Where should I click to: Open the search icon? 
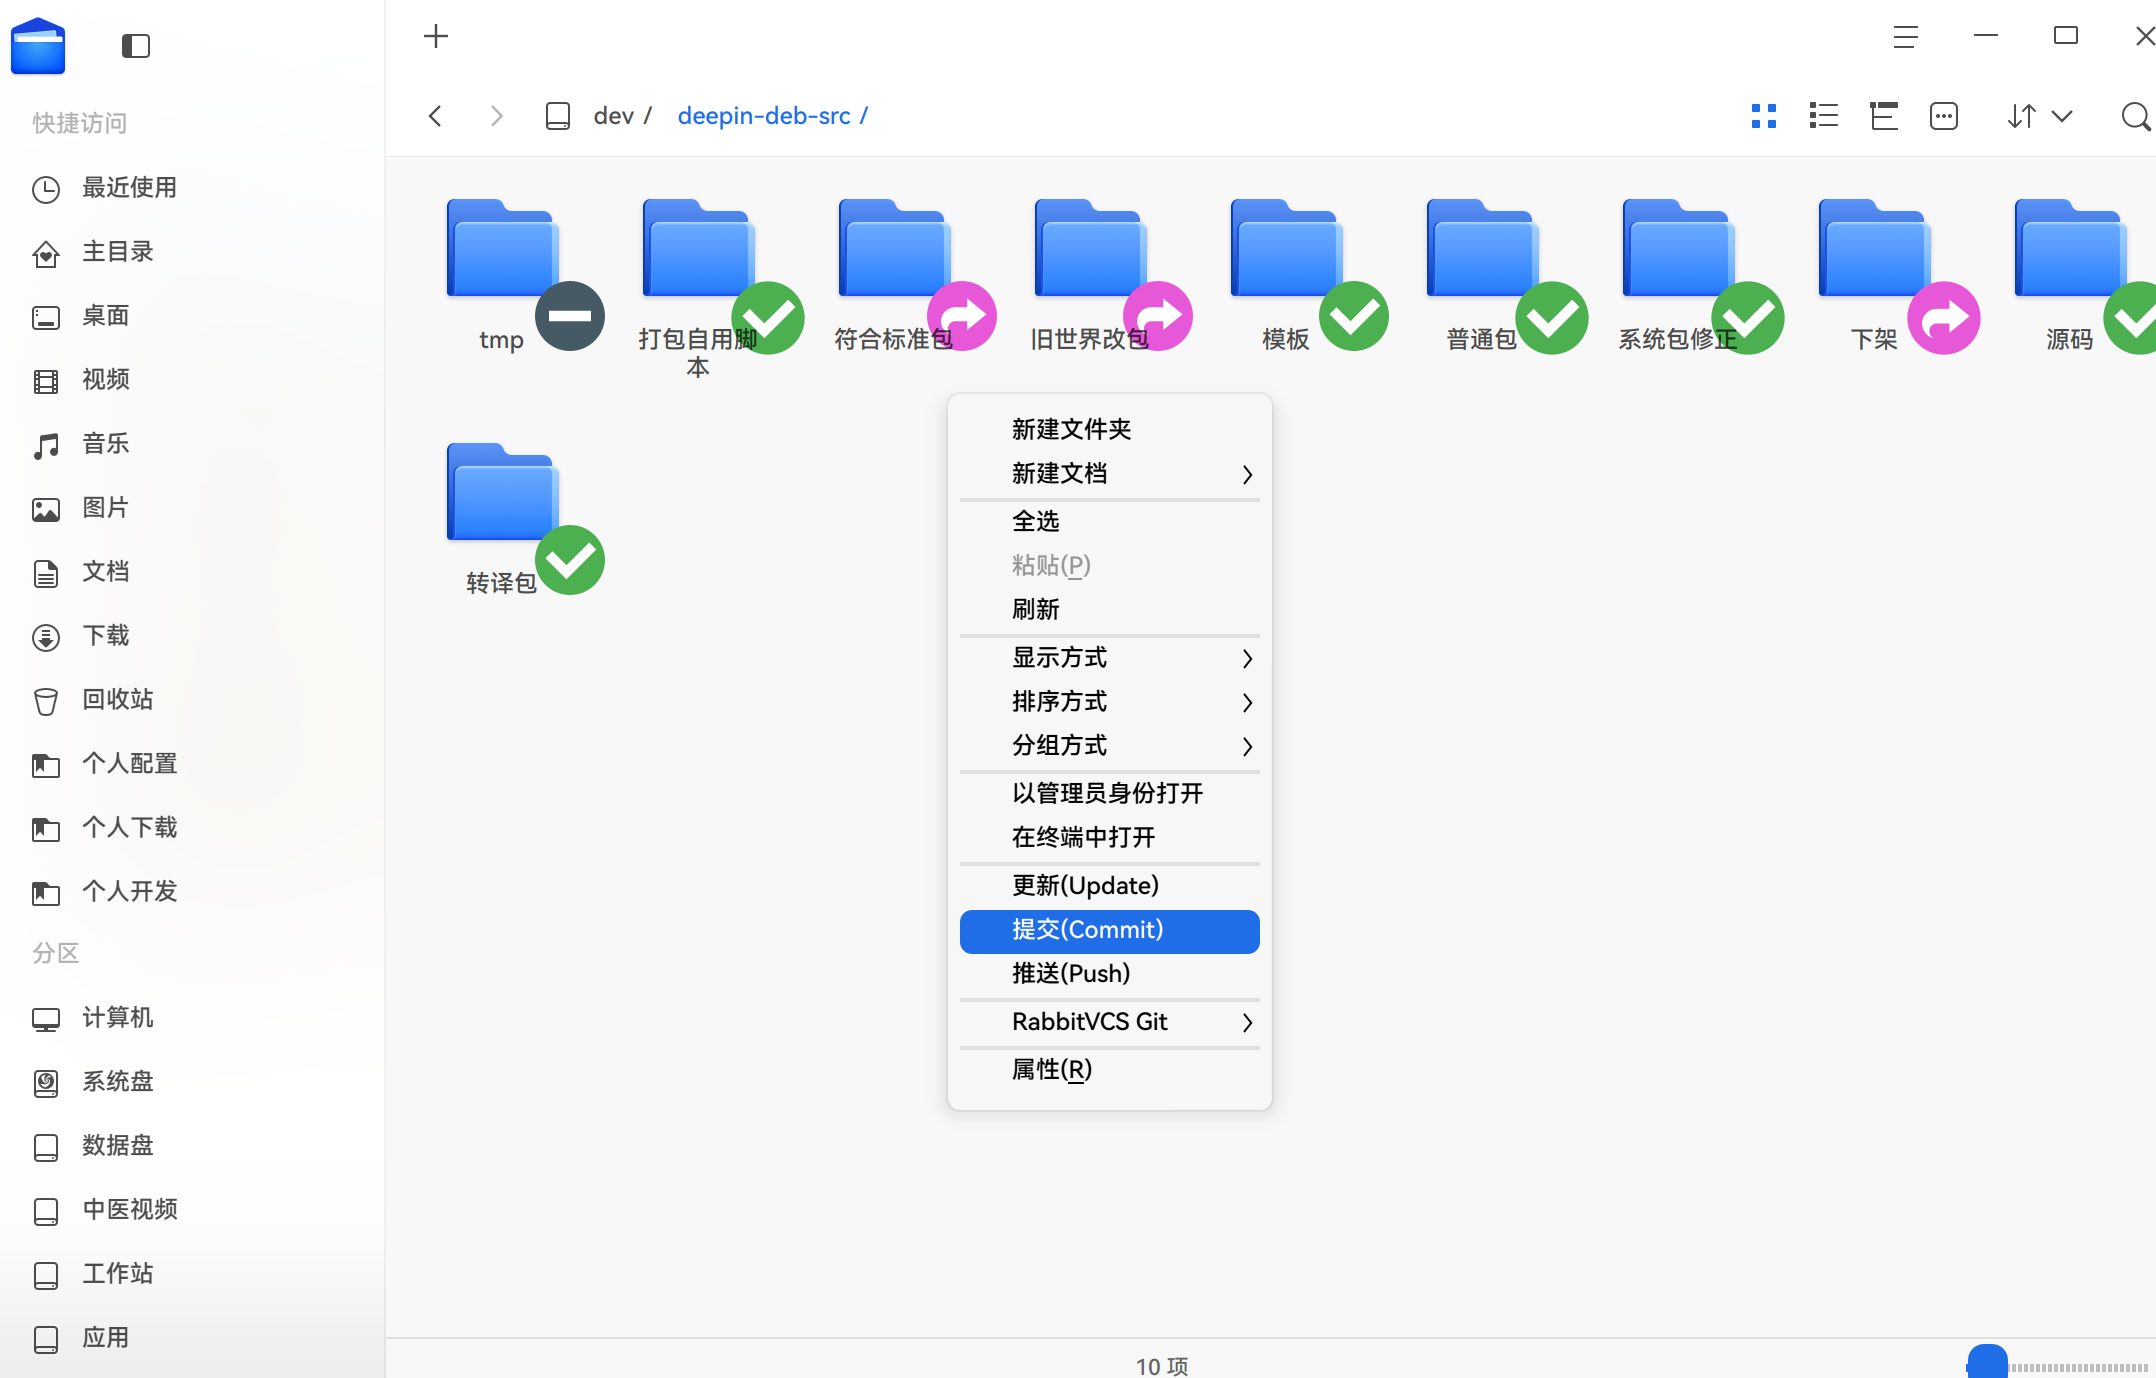[x=2134, y=116]
